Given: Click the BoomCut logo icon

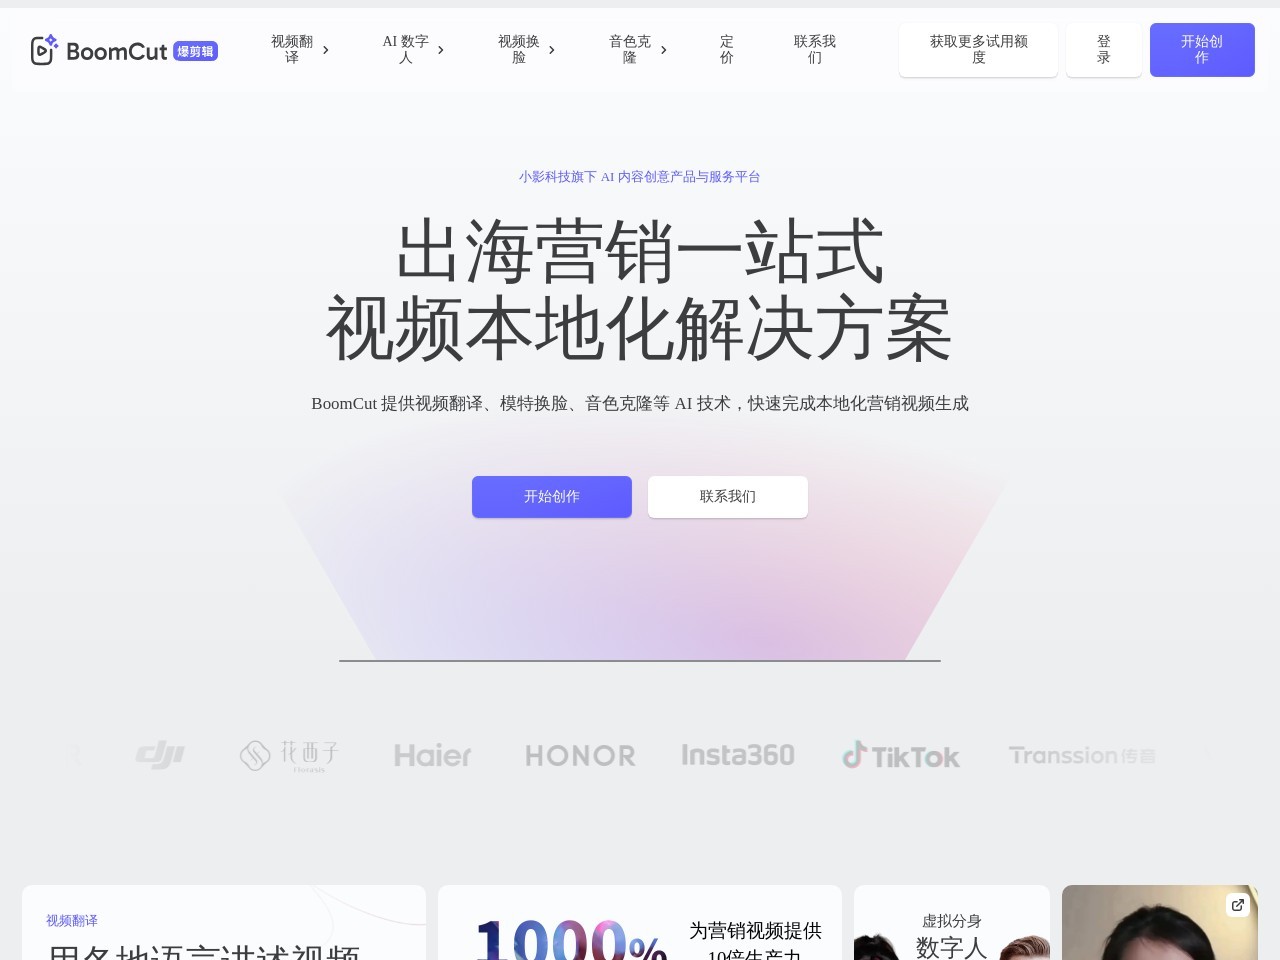Looking at the screenshot, I should coord(44,50).
